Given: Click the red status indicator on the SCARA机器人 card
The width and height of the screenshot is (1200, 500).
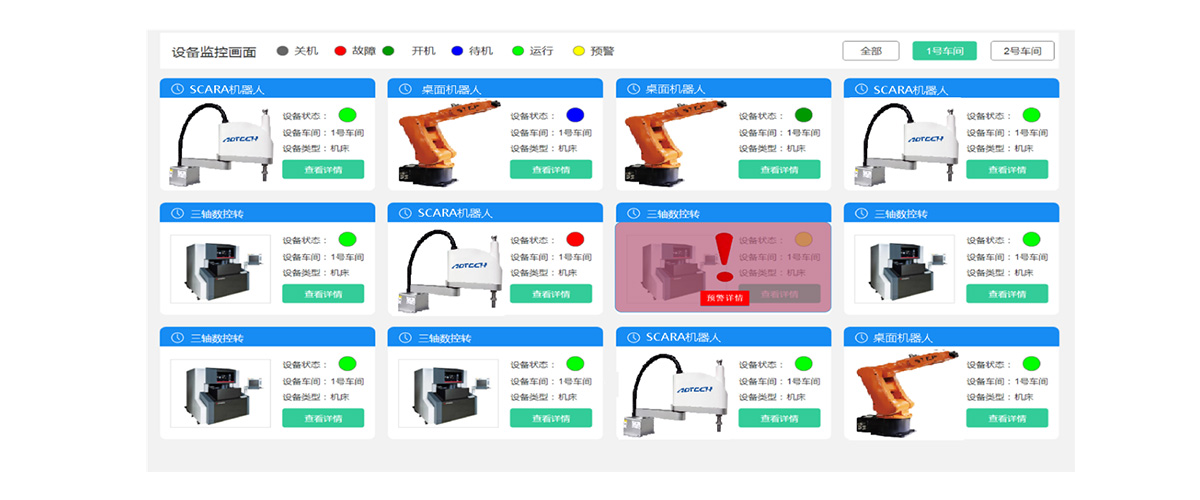Looking at the screenshot, I should coord(575,240).
